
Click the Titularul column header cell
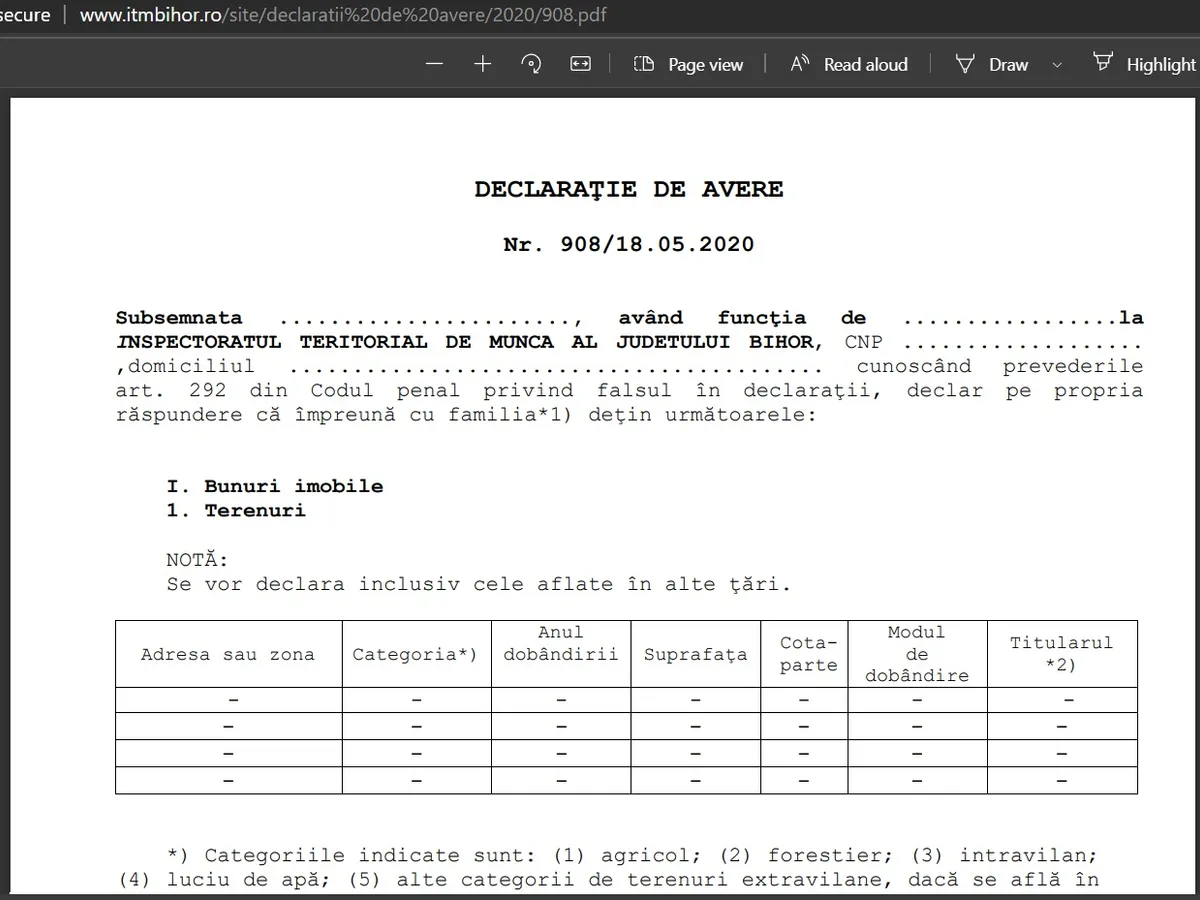point(1061,654)
